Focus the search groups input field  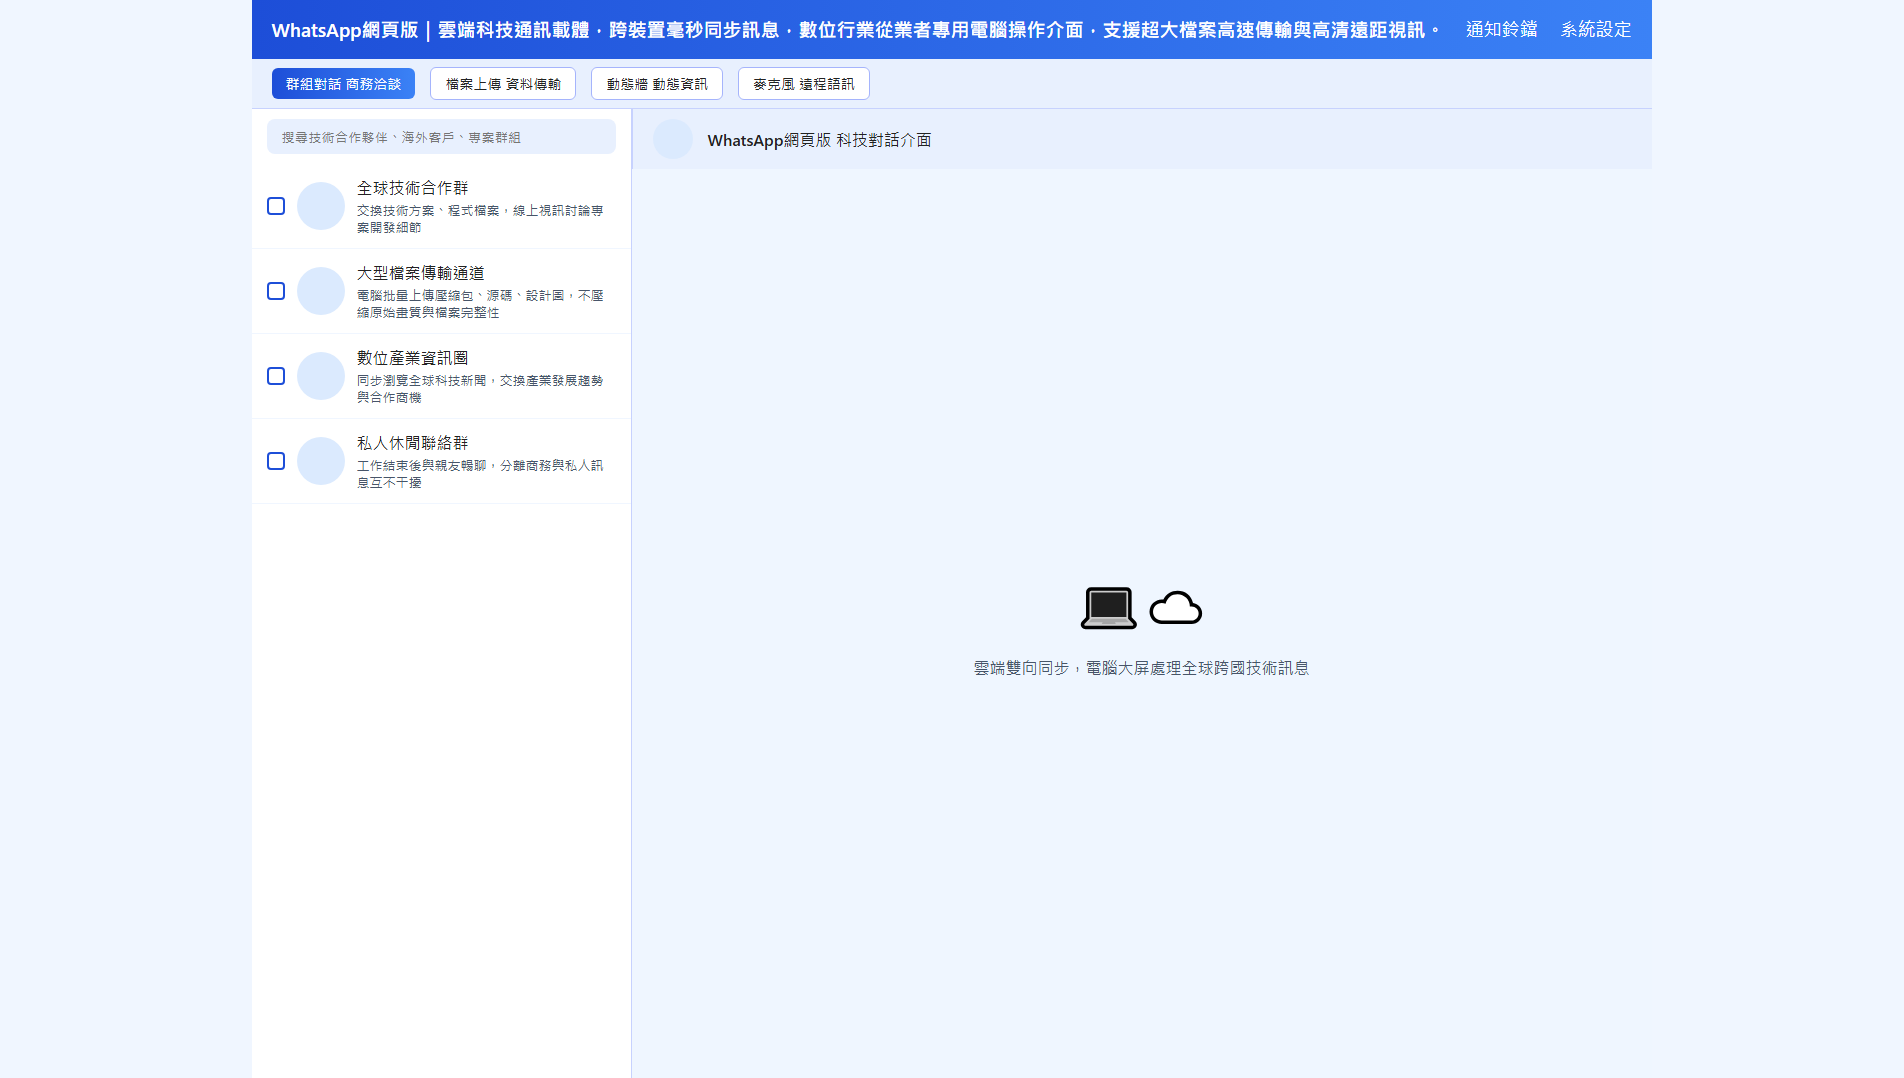point(441,137)
